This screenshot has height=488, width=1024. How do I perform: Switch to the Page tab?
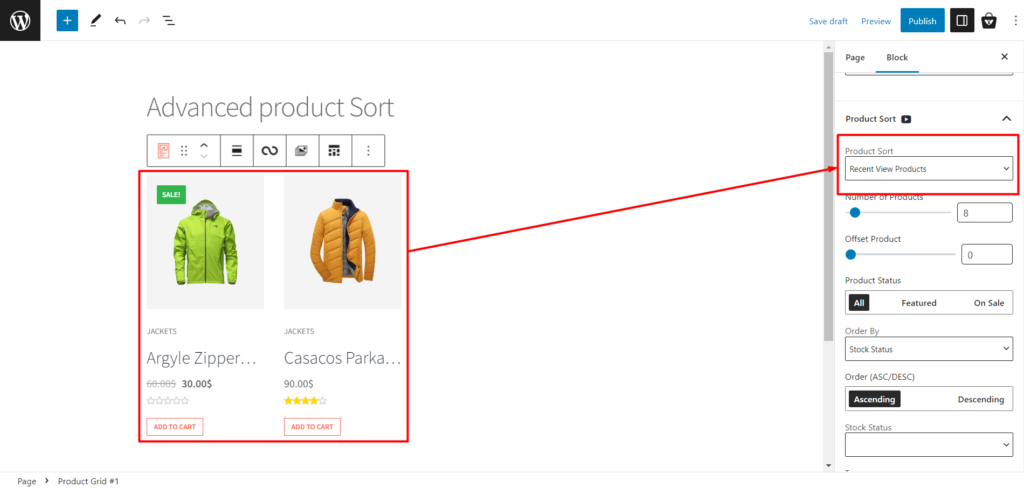[x=855, y=57]
